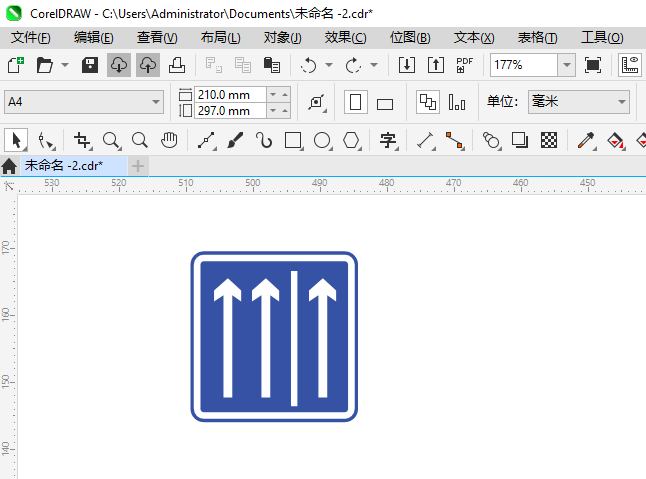The image size is (646, 479).
Task: Increase page height with the up stepper
Action: point(285,111)
